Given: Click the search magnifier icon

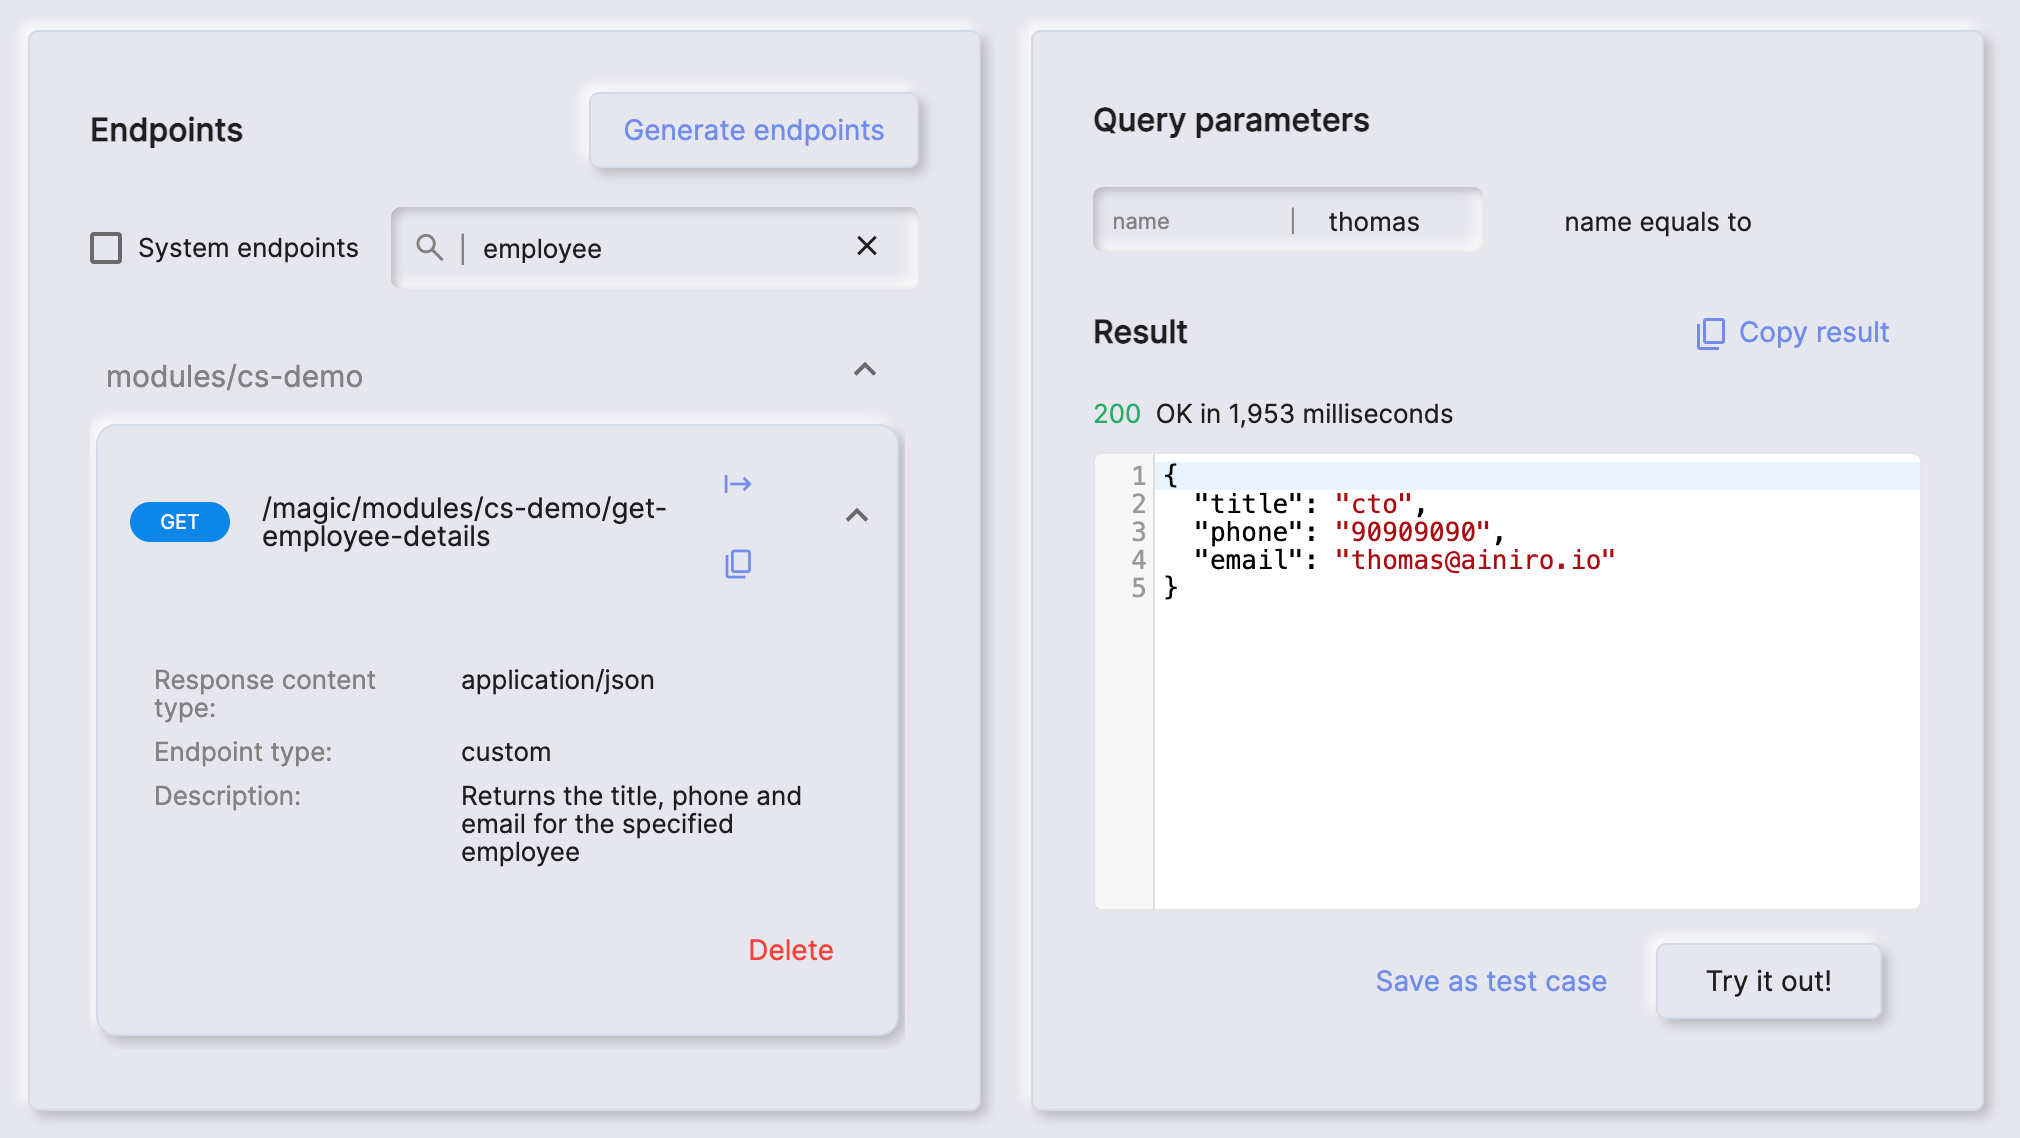Looking at the screenshot, I should pyautogui.click(x=431, y=247).
